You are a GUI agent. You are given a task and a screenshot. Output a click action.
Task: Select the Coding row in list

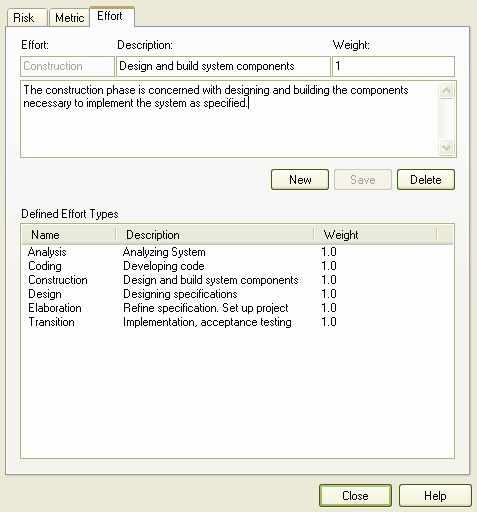[237, 266]
